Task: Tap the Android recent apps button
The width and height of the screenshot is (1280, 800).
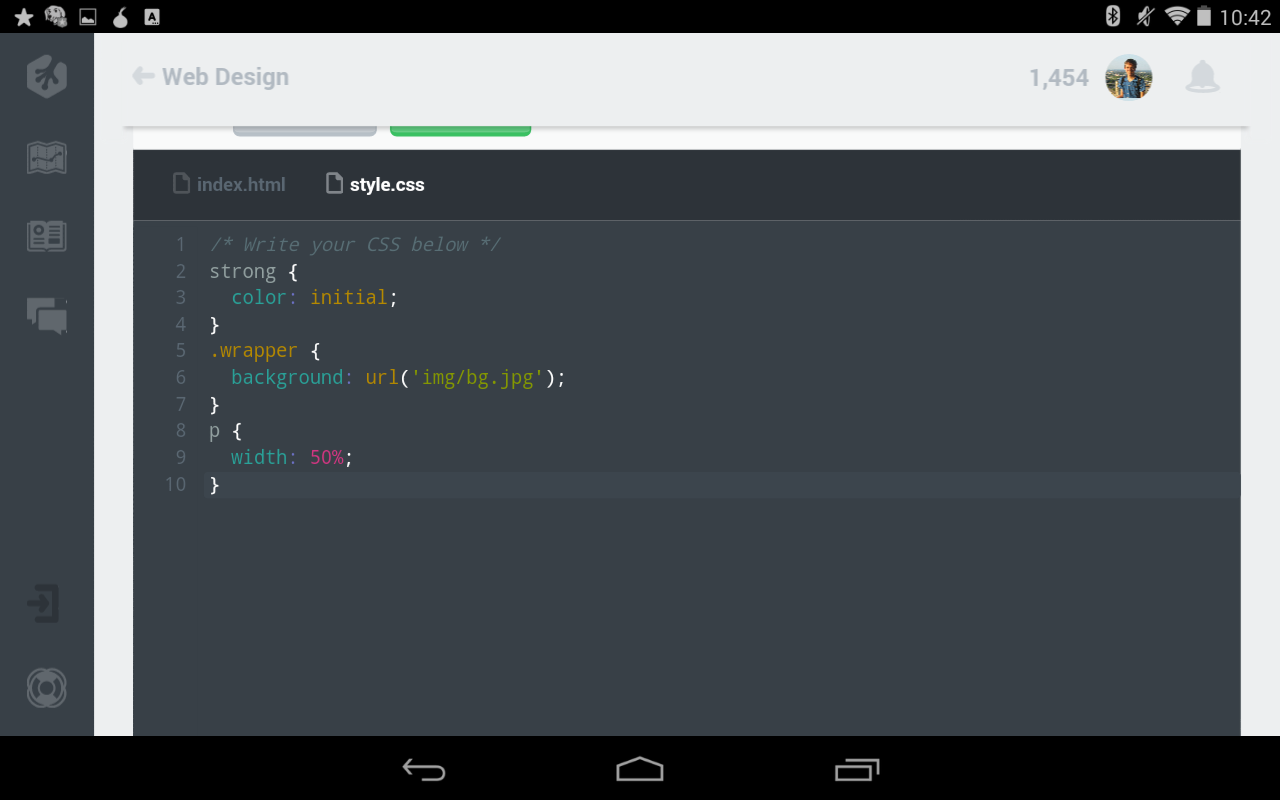Action: tap(857, 769)
